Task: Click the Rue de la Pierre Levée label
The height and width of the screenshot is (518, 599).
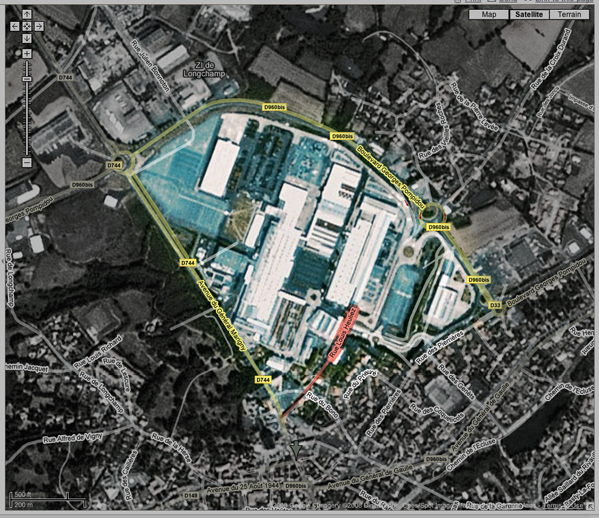Action: click(474, 107)
